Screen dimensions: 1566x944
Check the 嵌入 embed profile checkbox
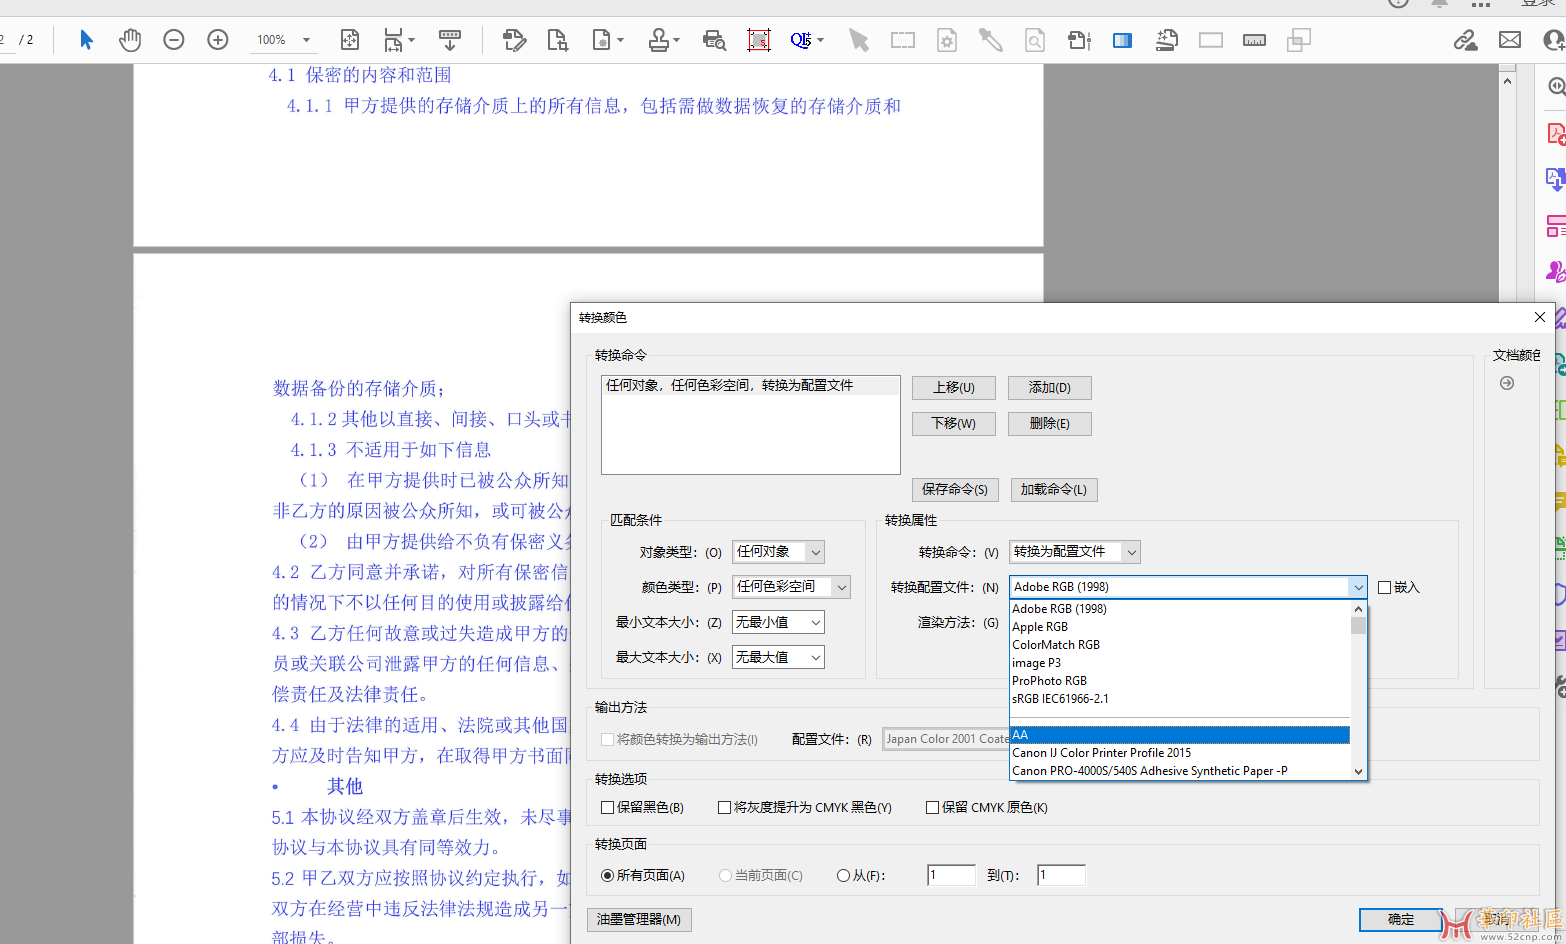(x=1385, y=587)
